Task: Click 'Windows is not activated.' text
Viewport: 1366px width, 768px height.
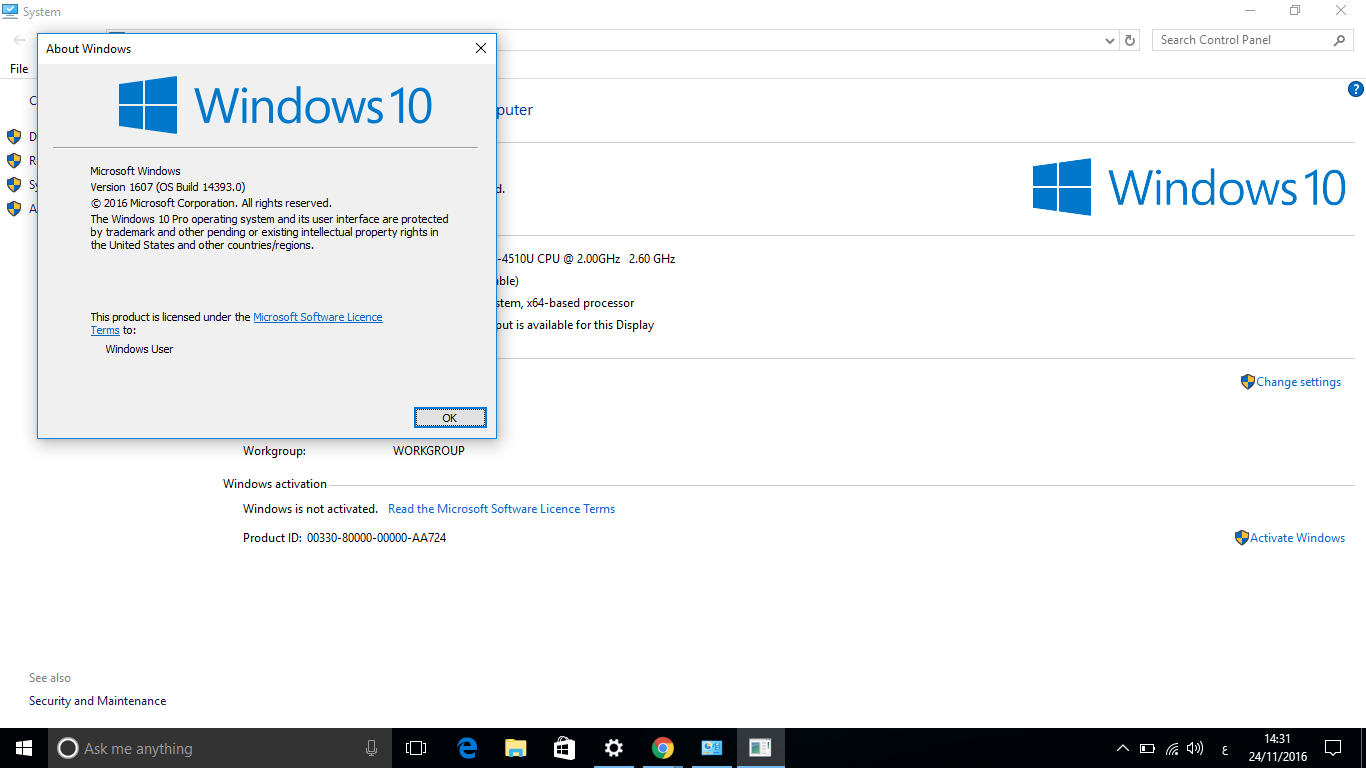Action: pyautogui.click(x=310, y=509)
